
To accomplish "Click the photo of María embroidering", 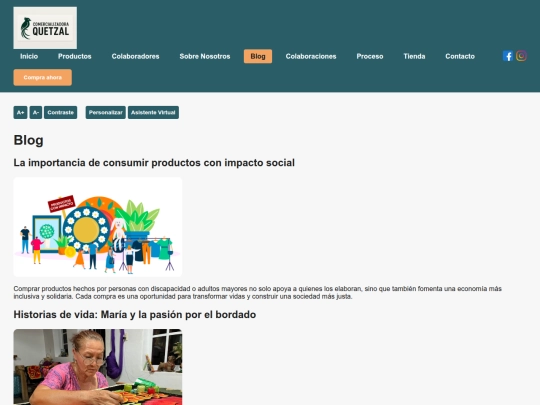I will click(x=98, y=367).
